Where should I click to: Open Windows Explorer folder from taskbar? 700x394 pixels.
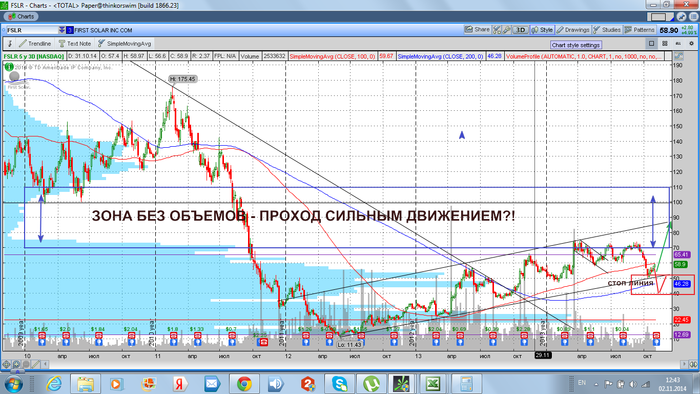(85, 384)
